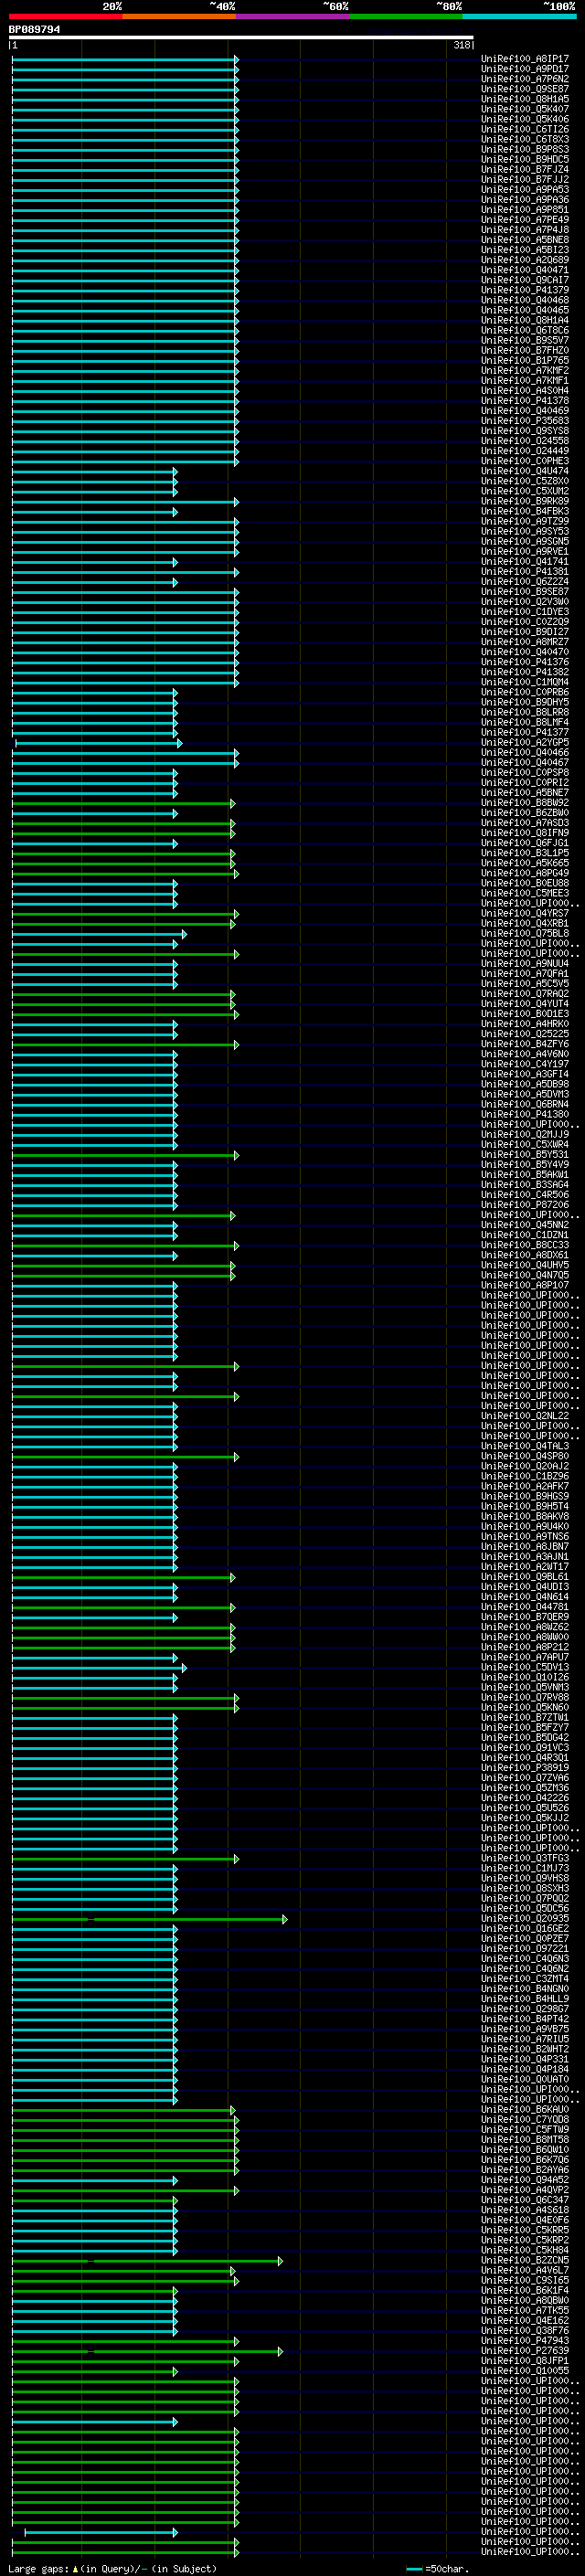Select hit label UniRef100_B8BW92
The height and width of the screenshot is (2576, 585).
(x=525, y=803)
